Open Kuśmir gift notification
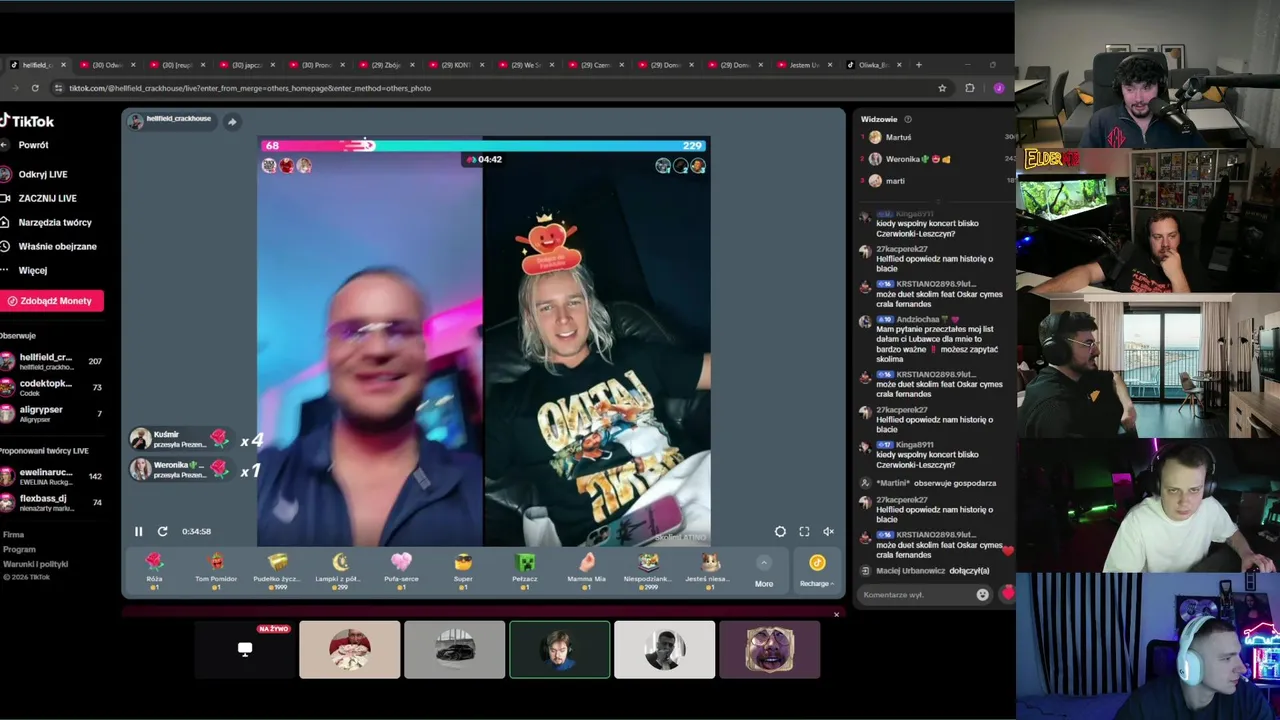Screen dimensions: 1280x720 pyautogui.click(x=183, y=439)
